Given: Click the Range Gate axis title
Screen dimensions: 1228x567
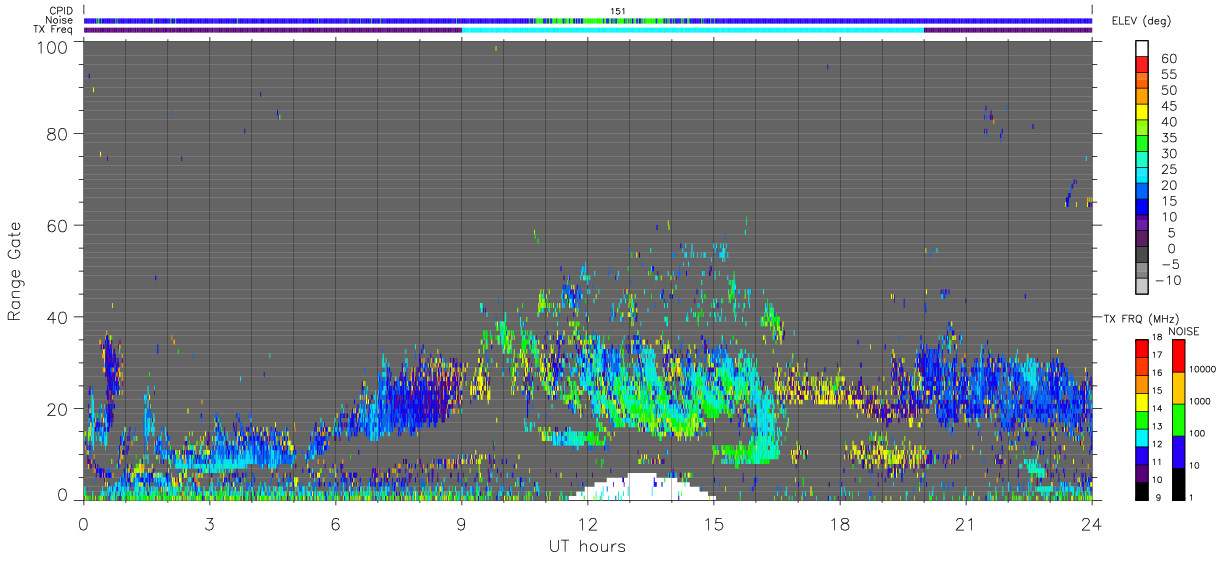Looking at the screenshot, I should [15, 271].
